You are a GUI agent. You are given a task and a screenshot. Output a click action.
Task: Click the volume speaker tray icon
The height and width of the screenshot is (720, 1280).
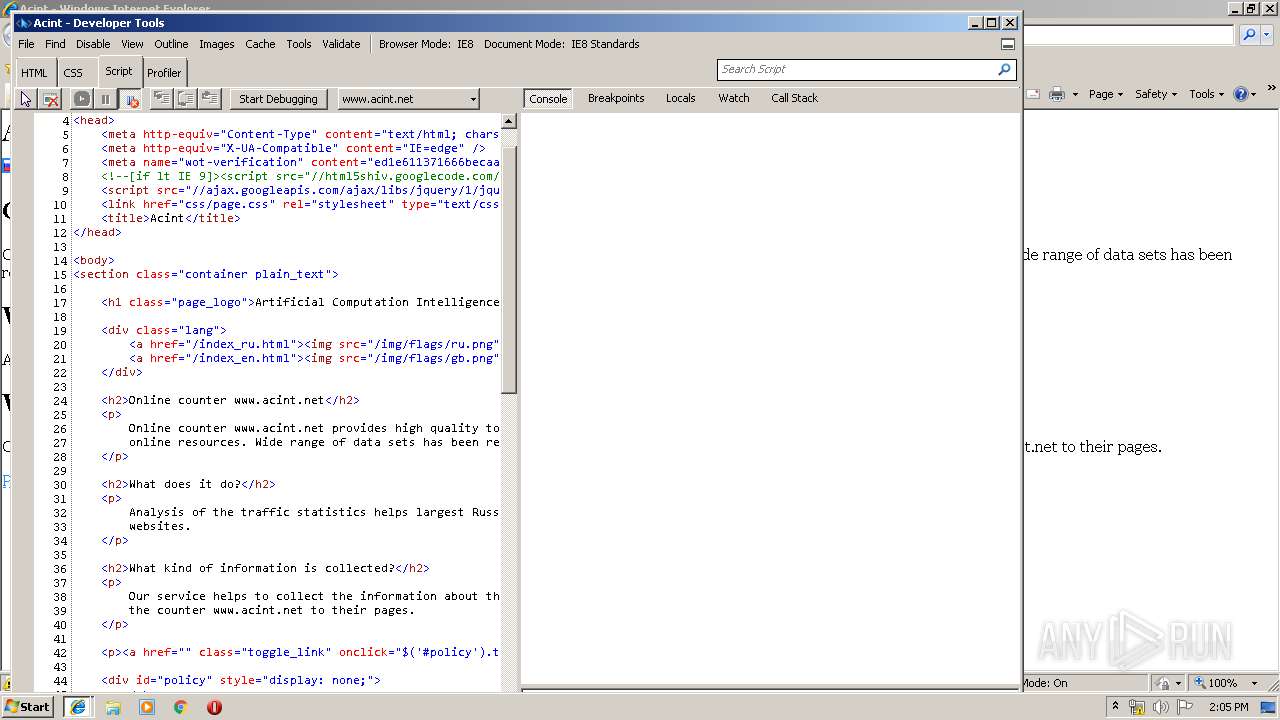point(1160,707)
